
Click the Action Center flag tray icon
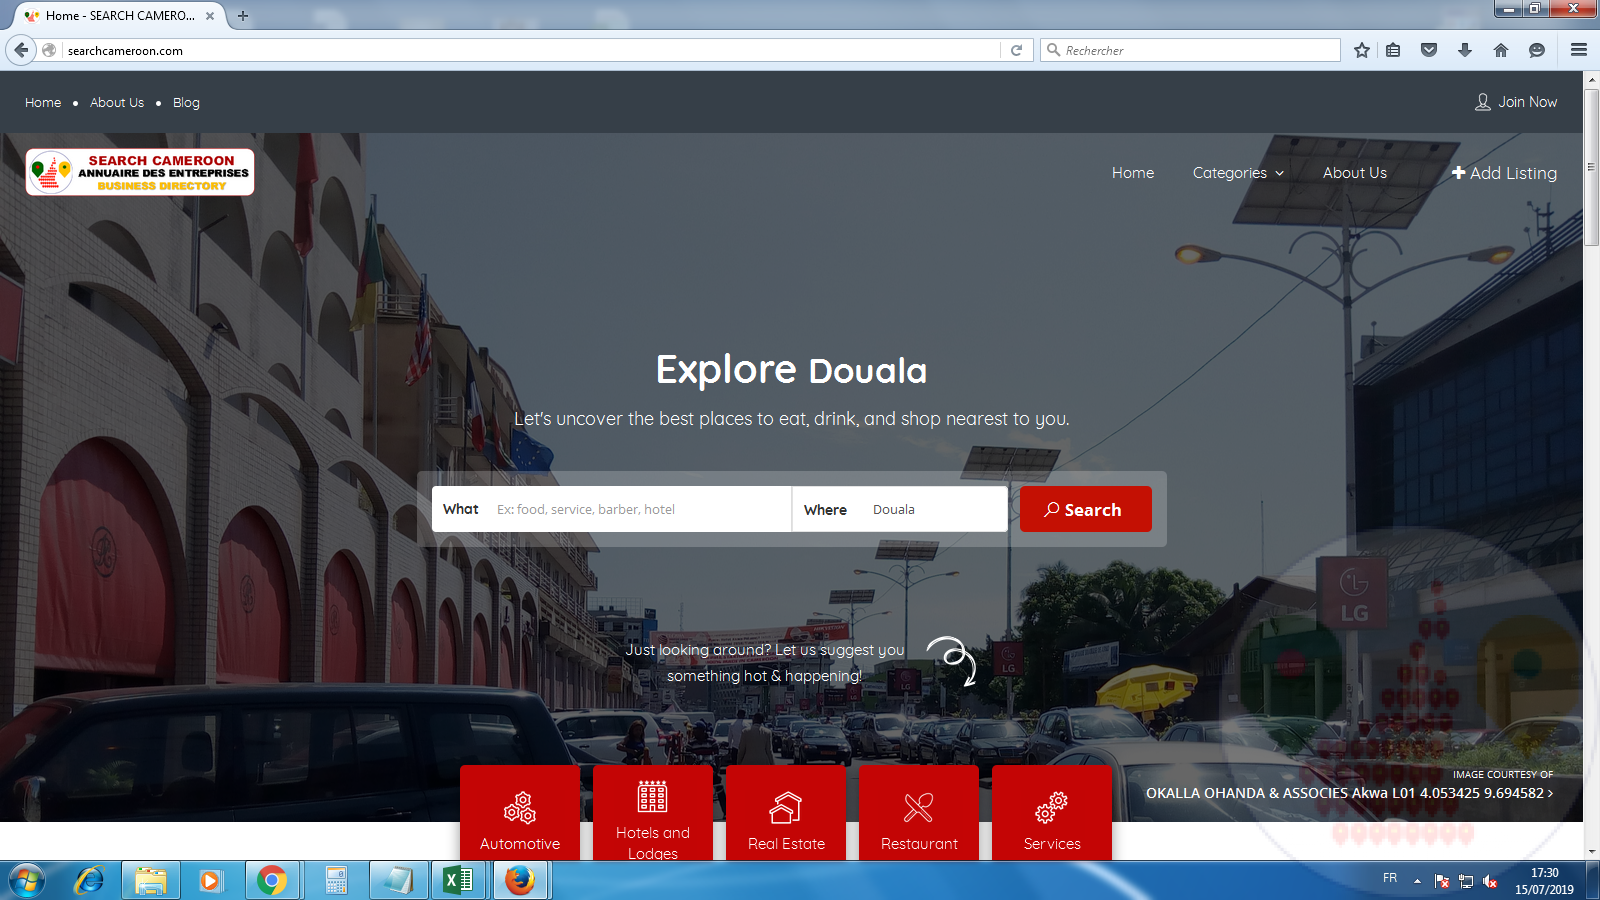tap(1442, 881)
